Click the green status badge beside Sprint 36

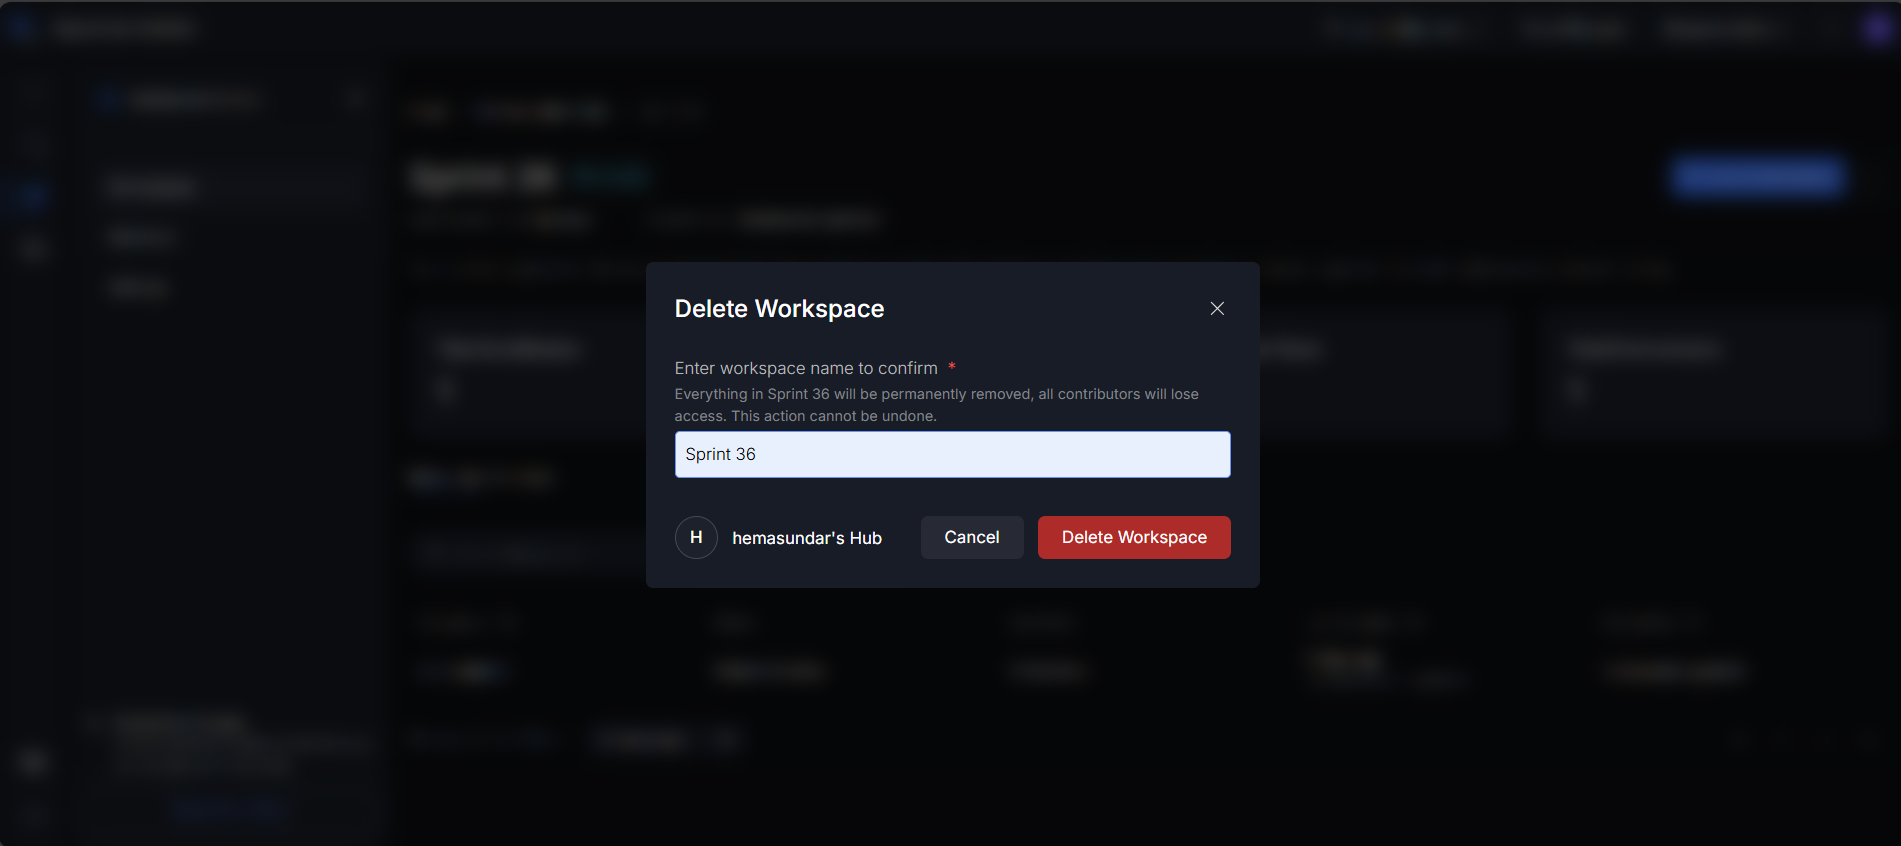click(x=611, y=178)
